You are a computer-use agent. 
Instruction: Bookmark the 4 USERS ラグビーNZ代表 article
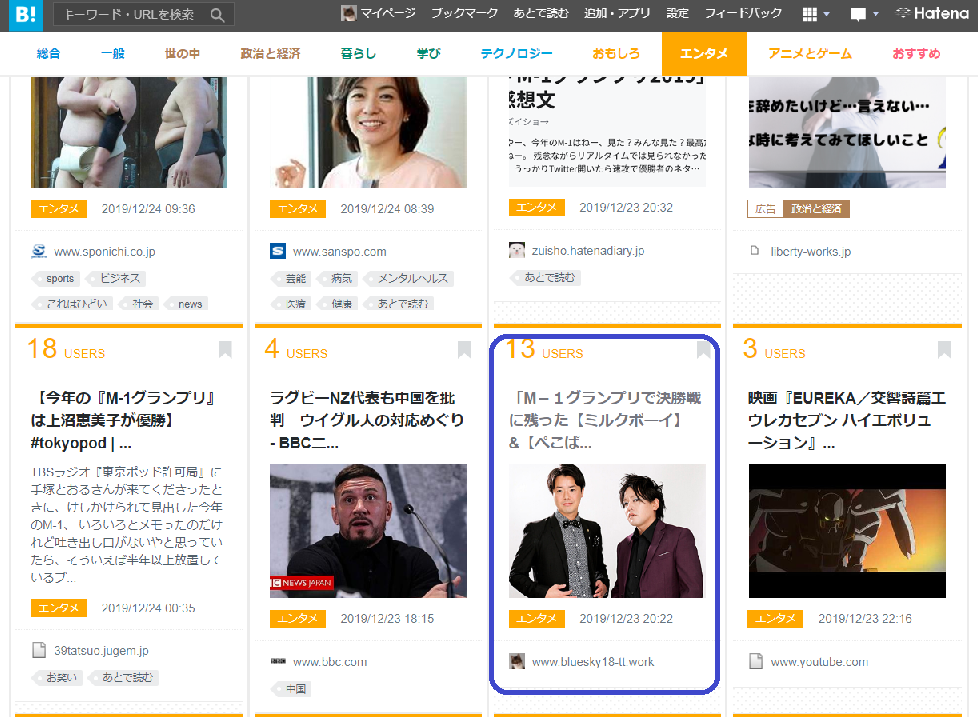[x=464, y=350]
